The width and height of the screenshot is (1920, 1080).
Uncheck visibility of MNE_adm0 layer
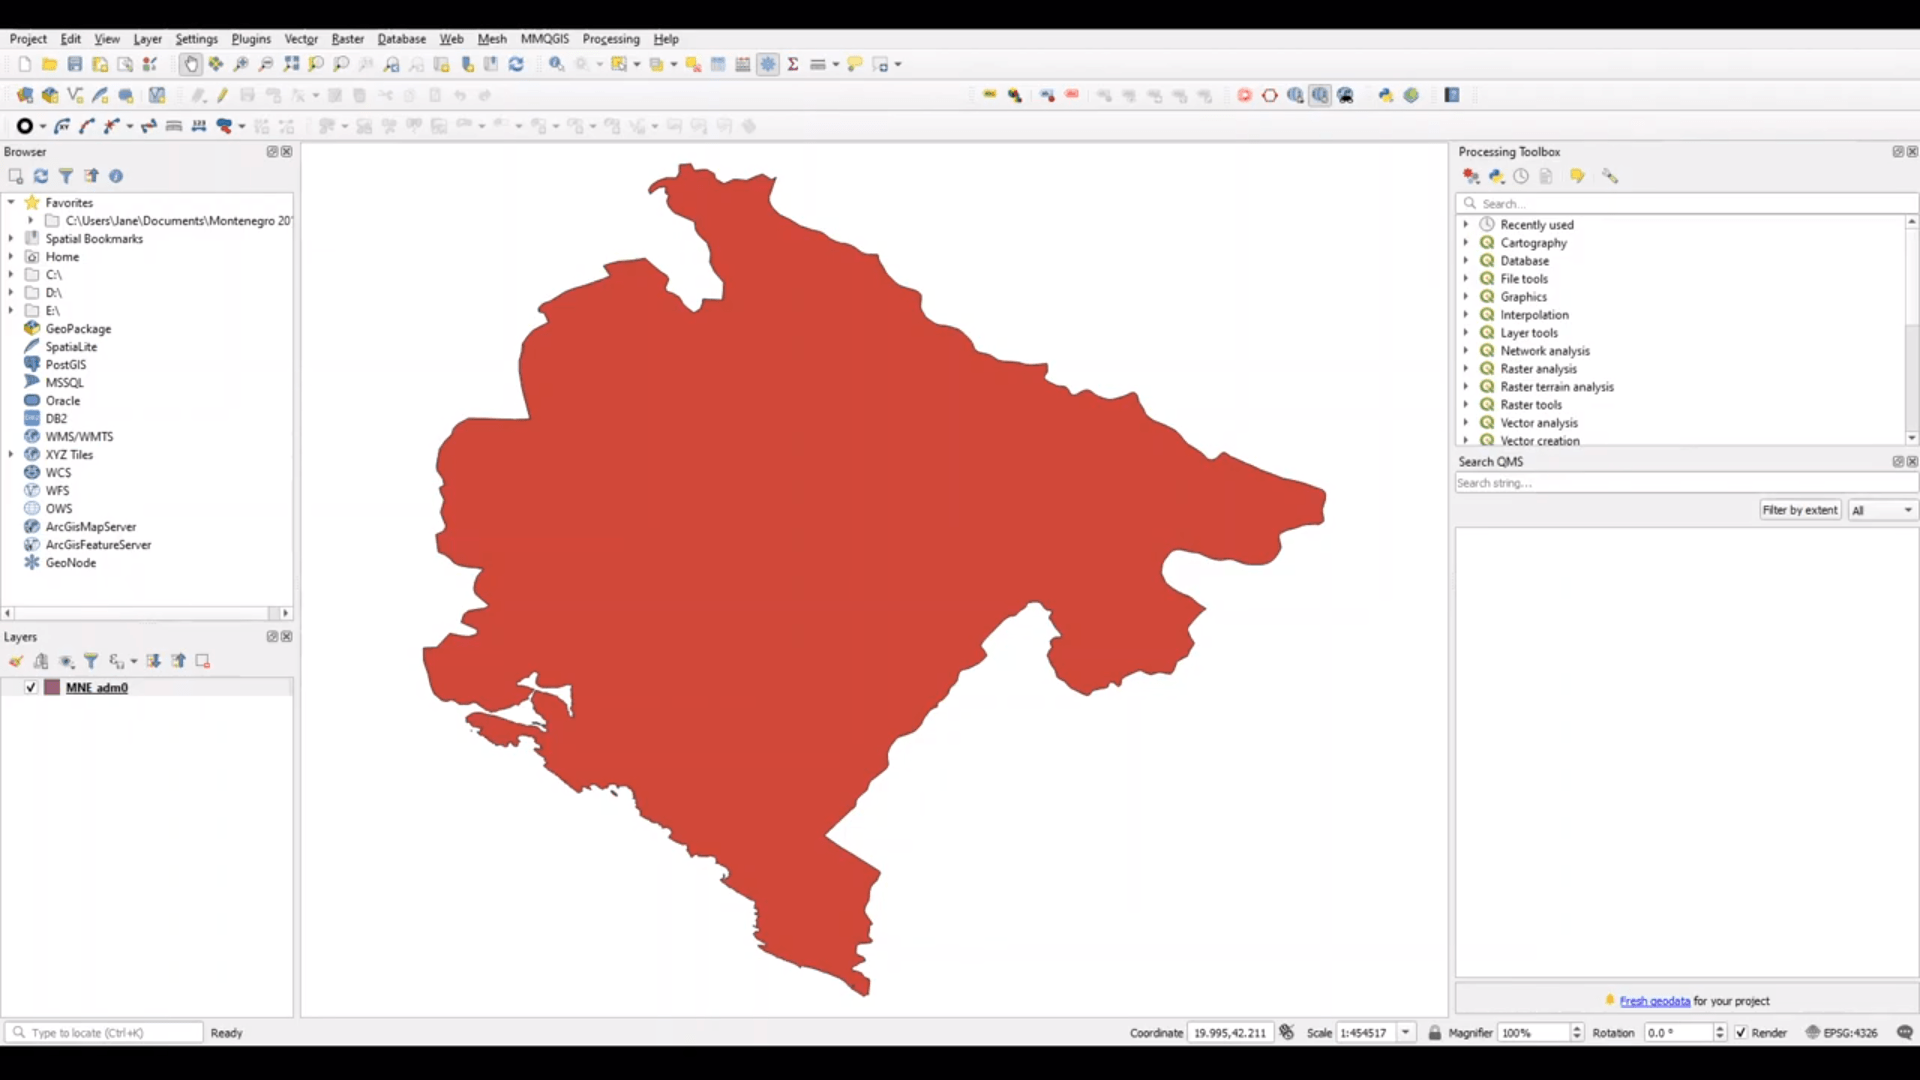pos(30,687)
